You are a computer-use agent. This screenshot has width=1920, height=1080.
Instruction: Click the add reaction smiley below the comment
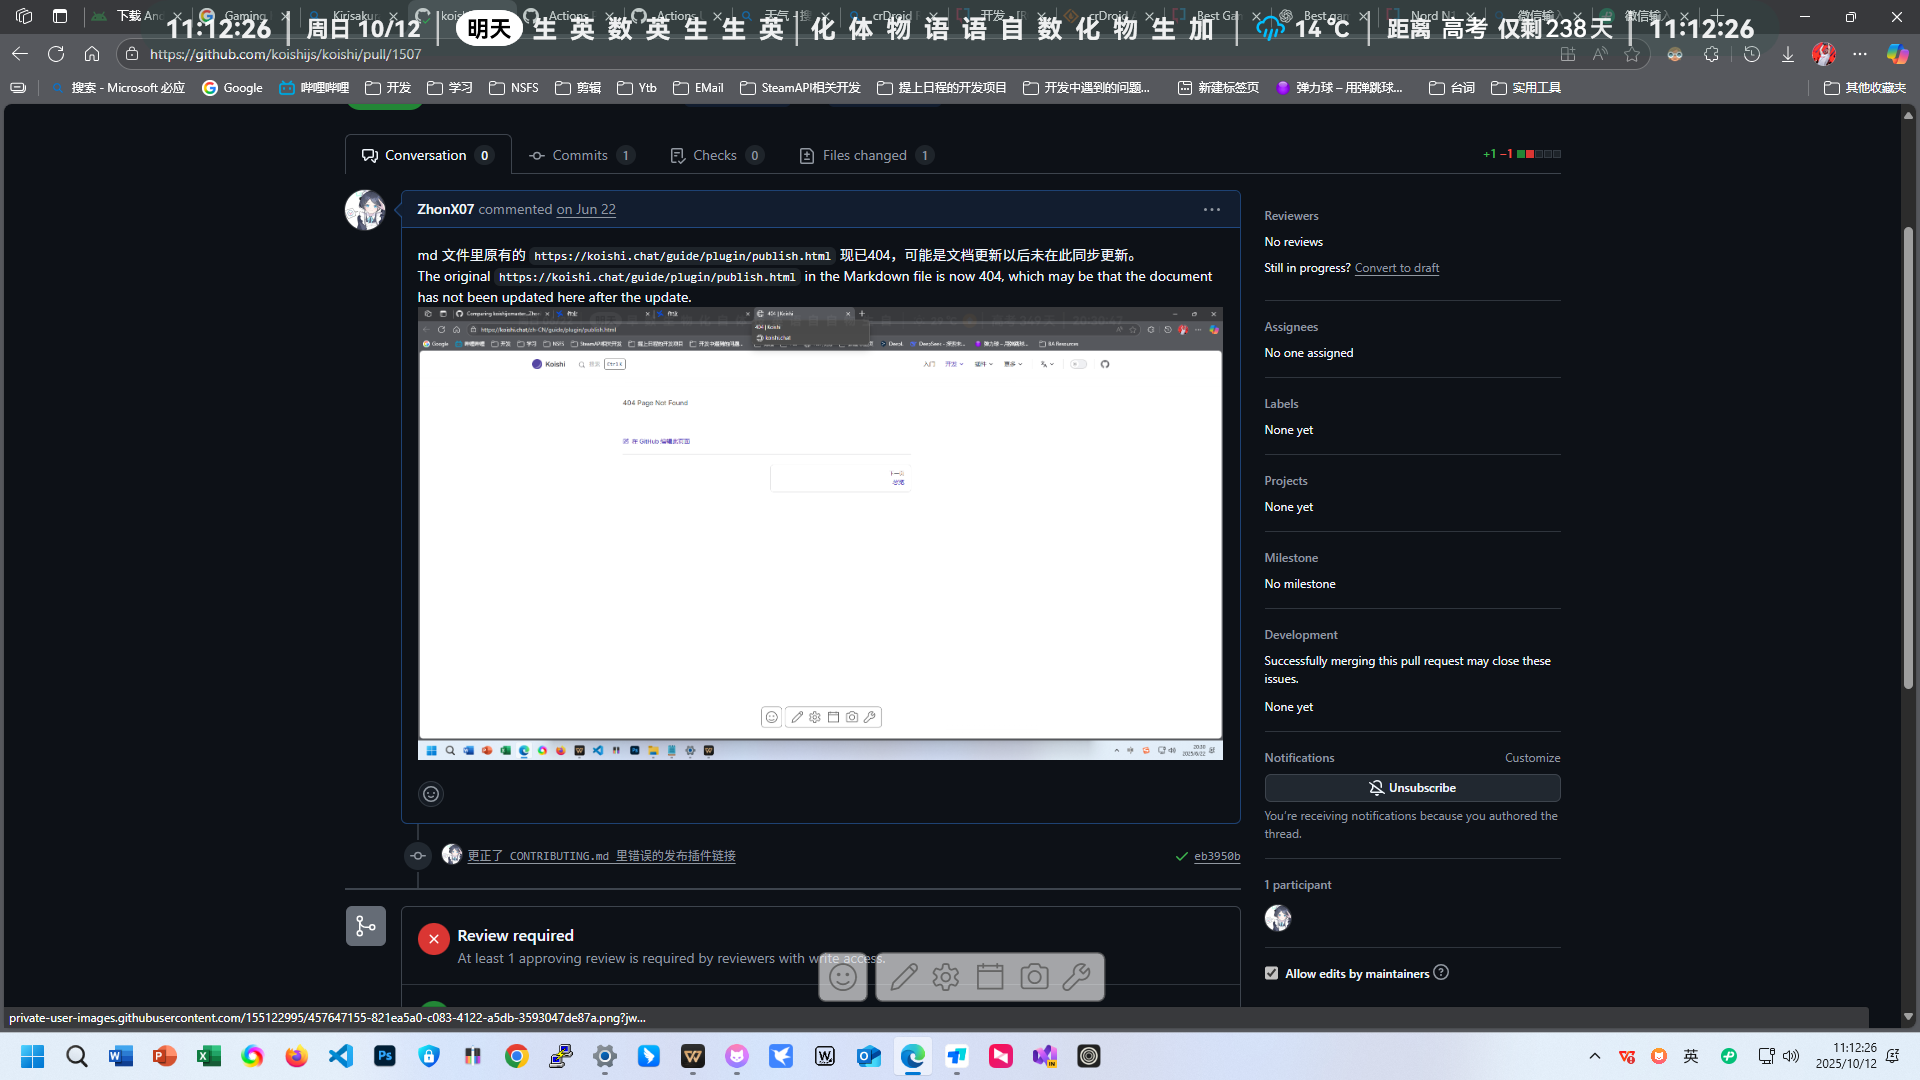pos(431,794)
